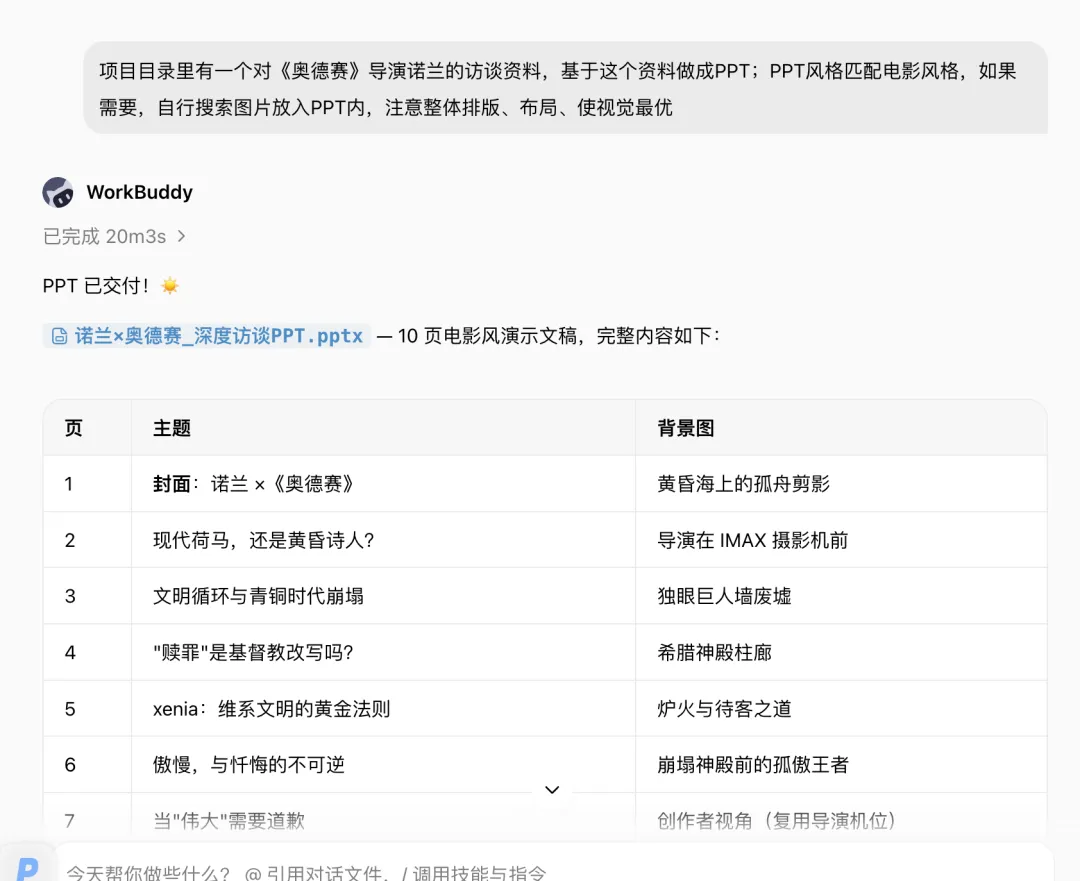Click the WorkBuddy avatar icon
The width and height of the screenshot is (1080, 881).
[x=58, y=192]
